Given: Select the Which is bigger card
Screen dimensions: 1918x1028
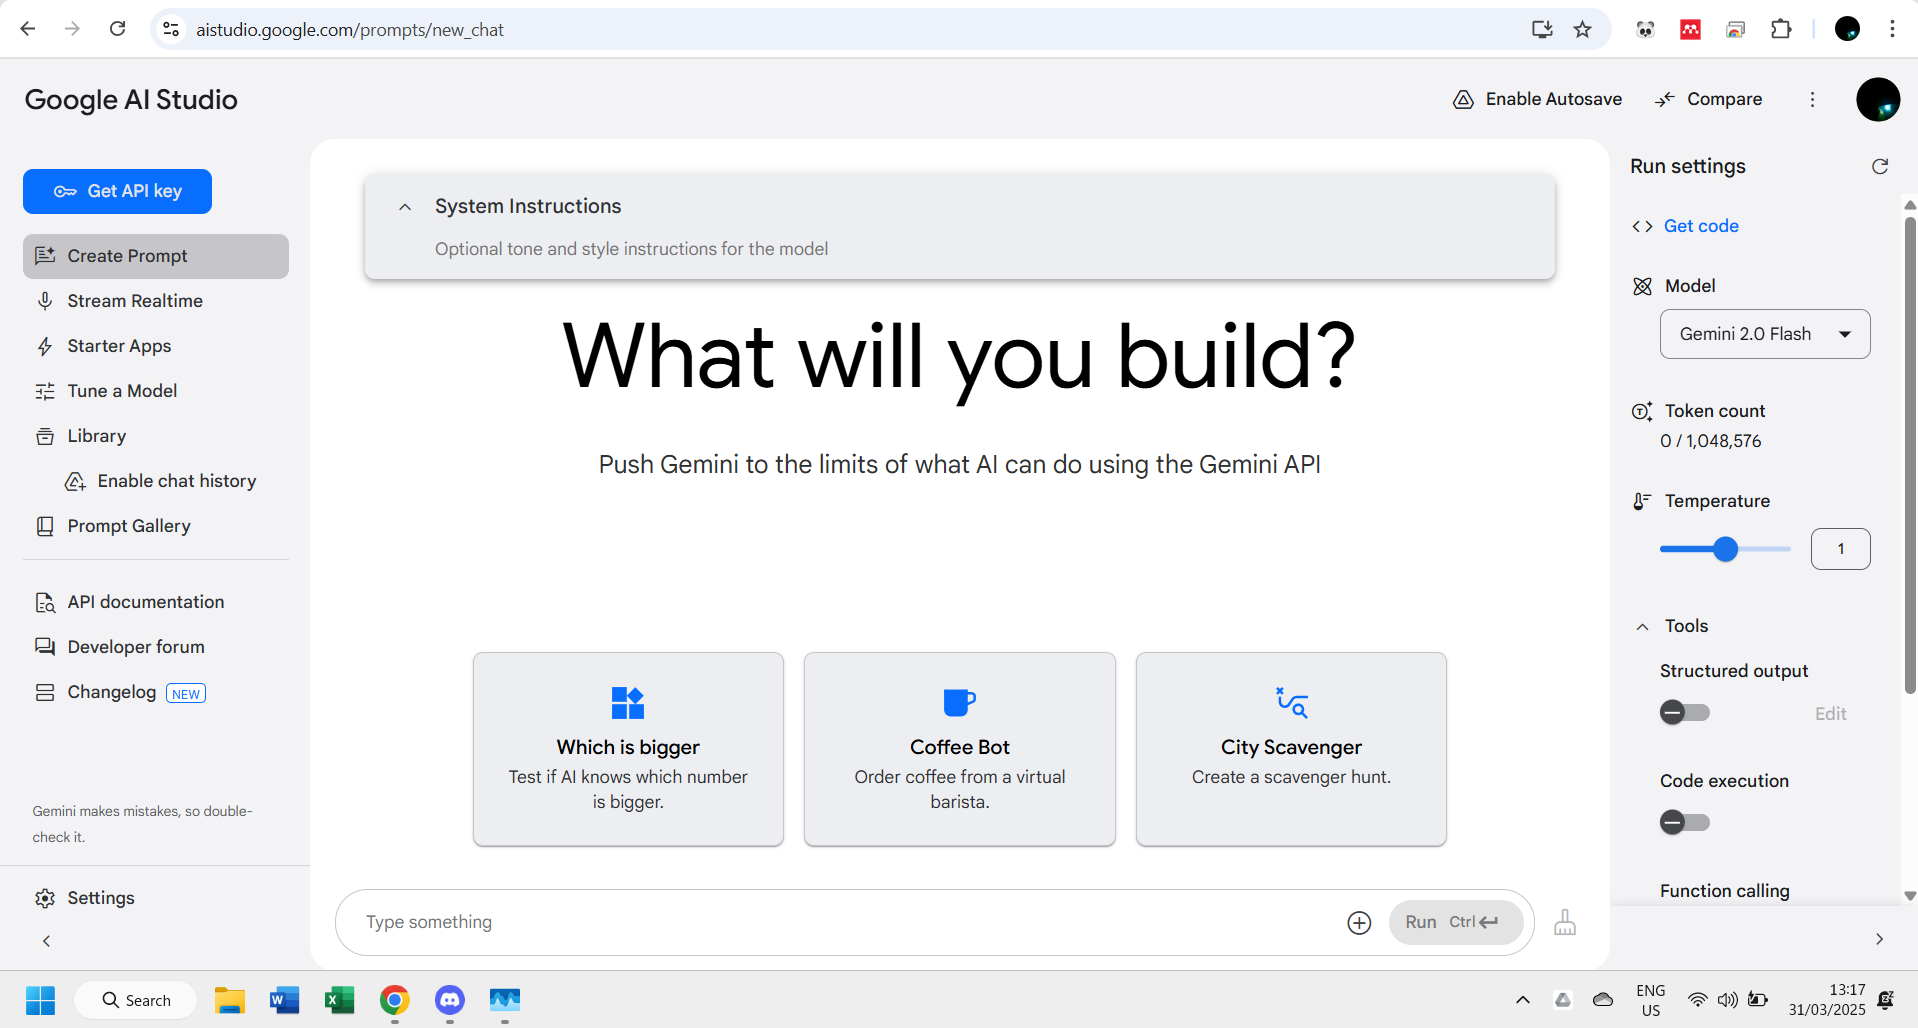Looking at the screenshot, I should (628, 749).
